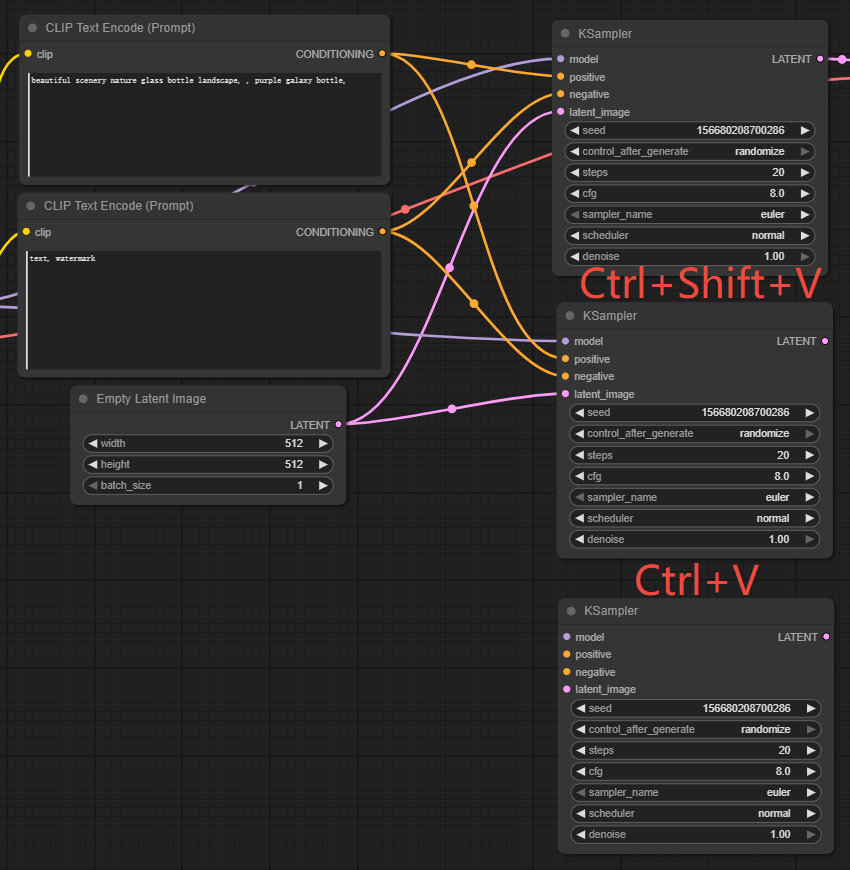Click the clip input port on the 'text, watermark' node
850x870 pixels.
pyautogui.click(x=27, y=232)
